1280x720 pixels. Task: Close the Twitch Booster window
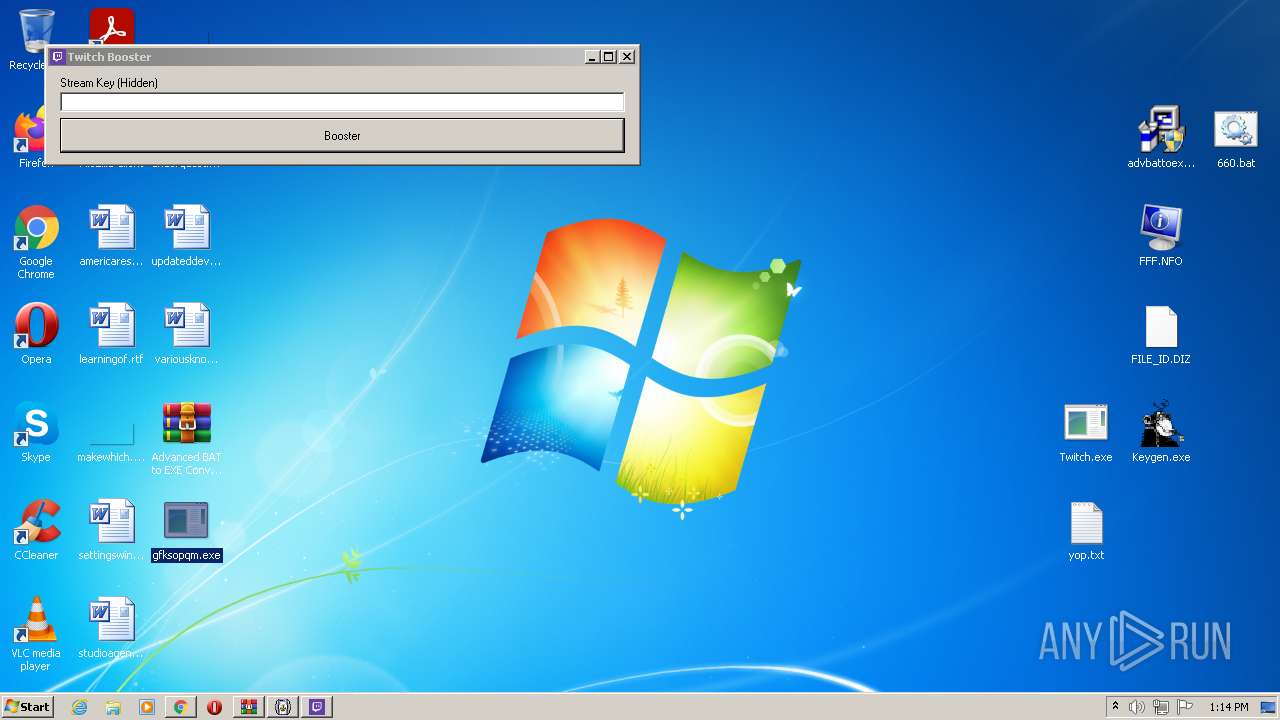point(627,57)
